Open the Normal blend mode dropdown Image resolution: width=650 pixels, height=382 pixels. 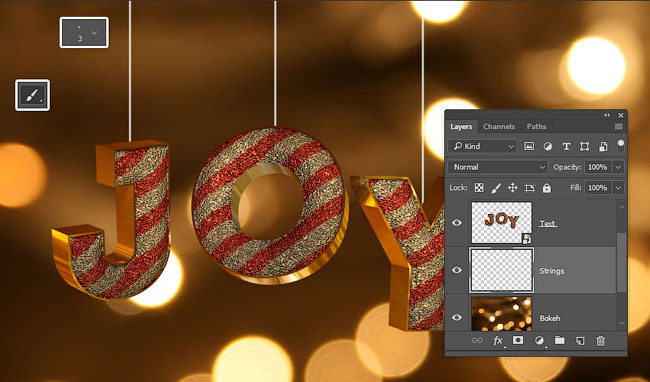tap(498, 167)
